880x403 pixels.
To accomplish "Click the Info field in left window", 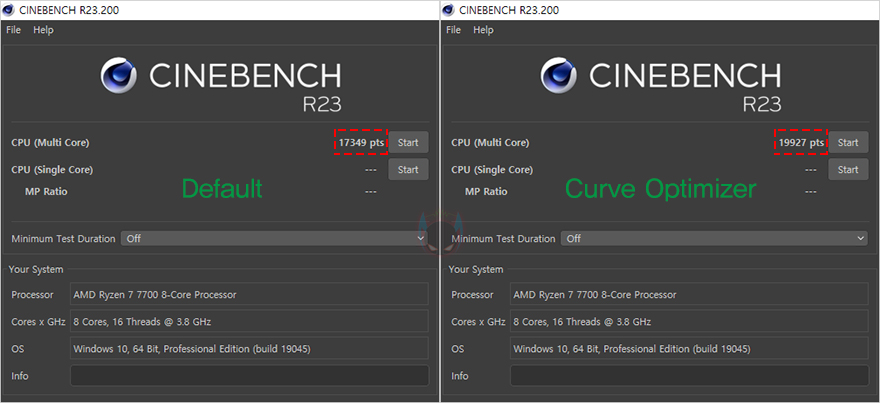I will coord(249,375).
